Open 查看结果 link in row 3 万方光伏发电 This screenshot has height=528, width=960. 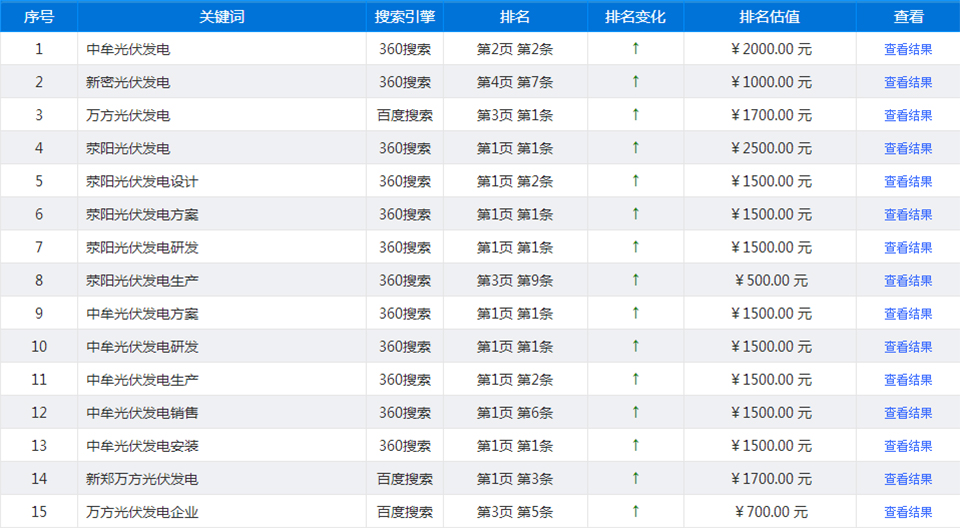pos(908,115)
